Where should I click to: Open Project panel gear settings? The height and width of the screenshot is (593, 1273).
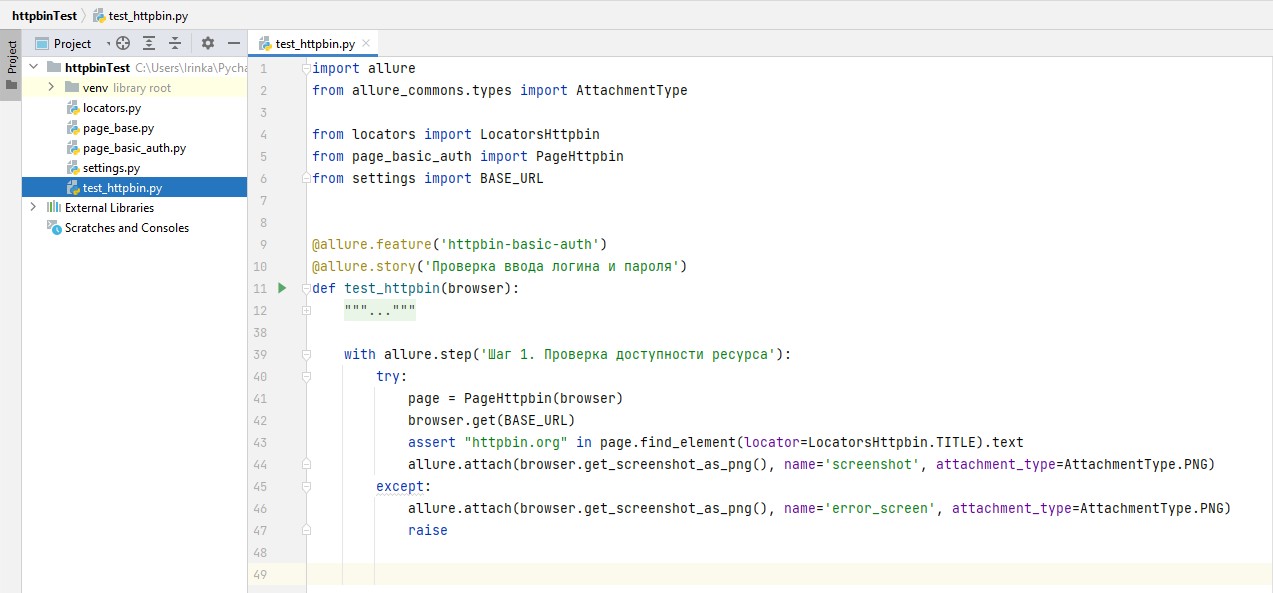click(x=208, y=43)
